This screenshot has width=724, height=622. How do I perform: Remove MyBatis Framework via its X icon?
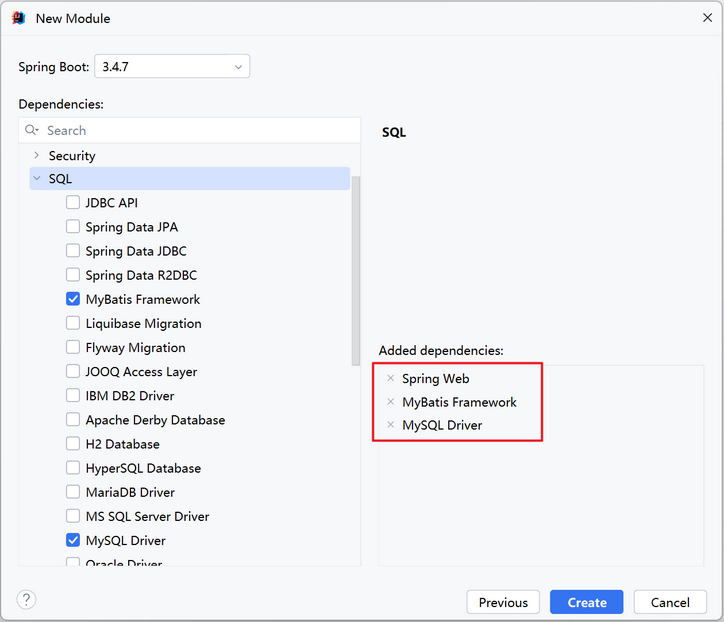(x=391, y=402)
